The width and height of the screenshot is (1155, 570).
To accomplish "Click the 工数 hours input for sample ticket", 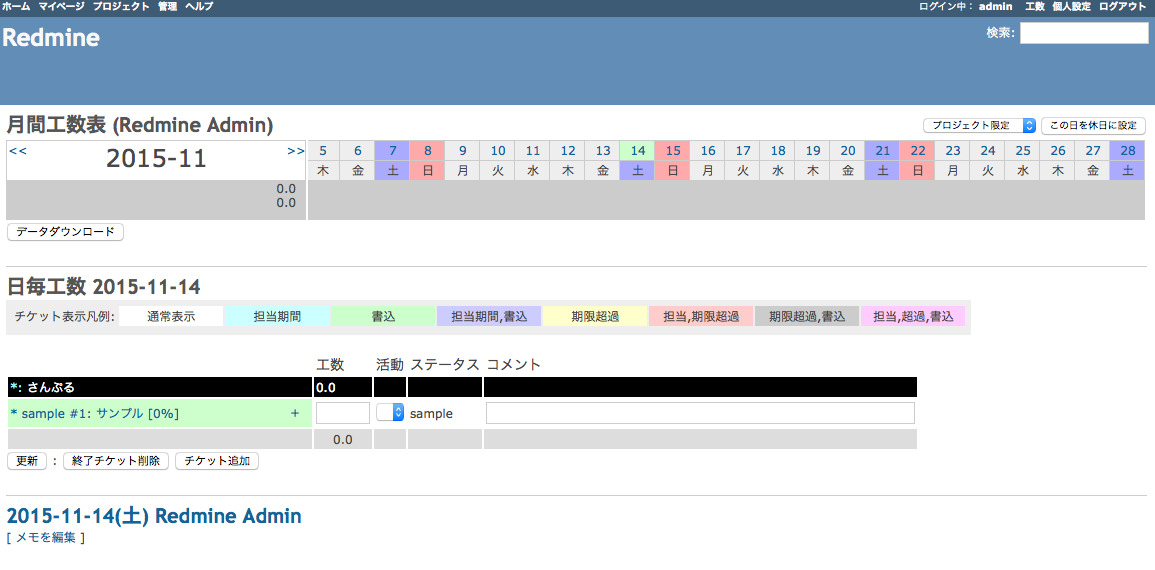I will pyautogui.click(x=343, y=413).
